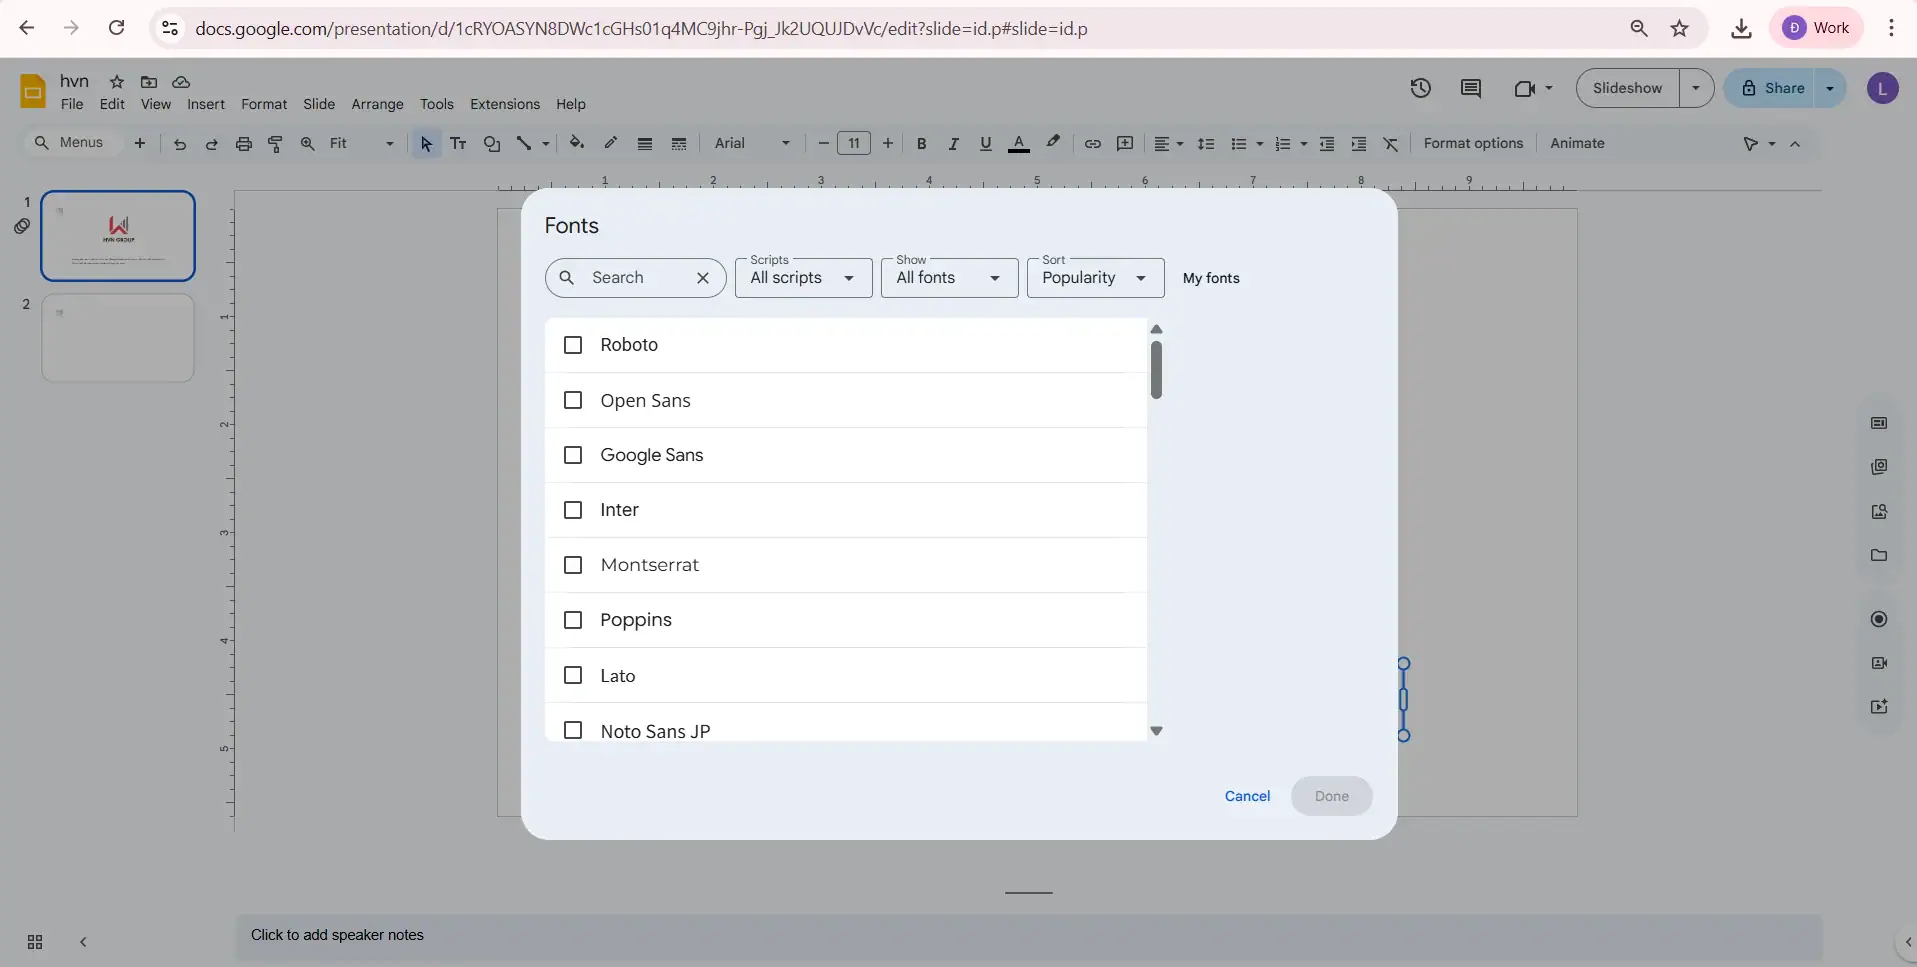This screenshot has width=1917, height=967.
Task: Check the Inter font checkbox
Action: (x=573, y=510)
